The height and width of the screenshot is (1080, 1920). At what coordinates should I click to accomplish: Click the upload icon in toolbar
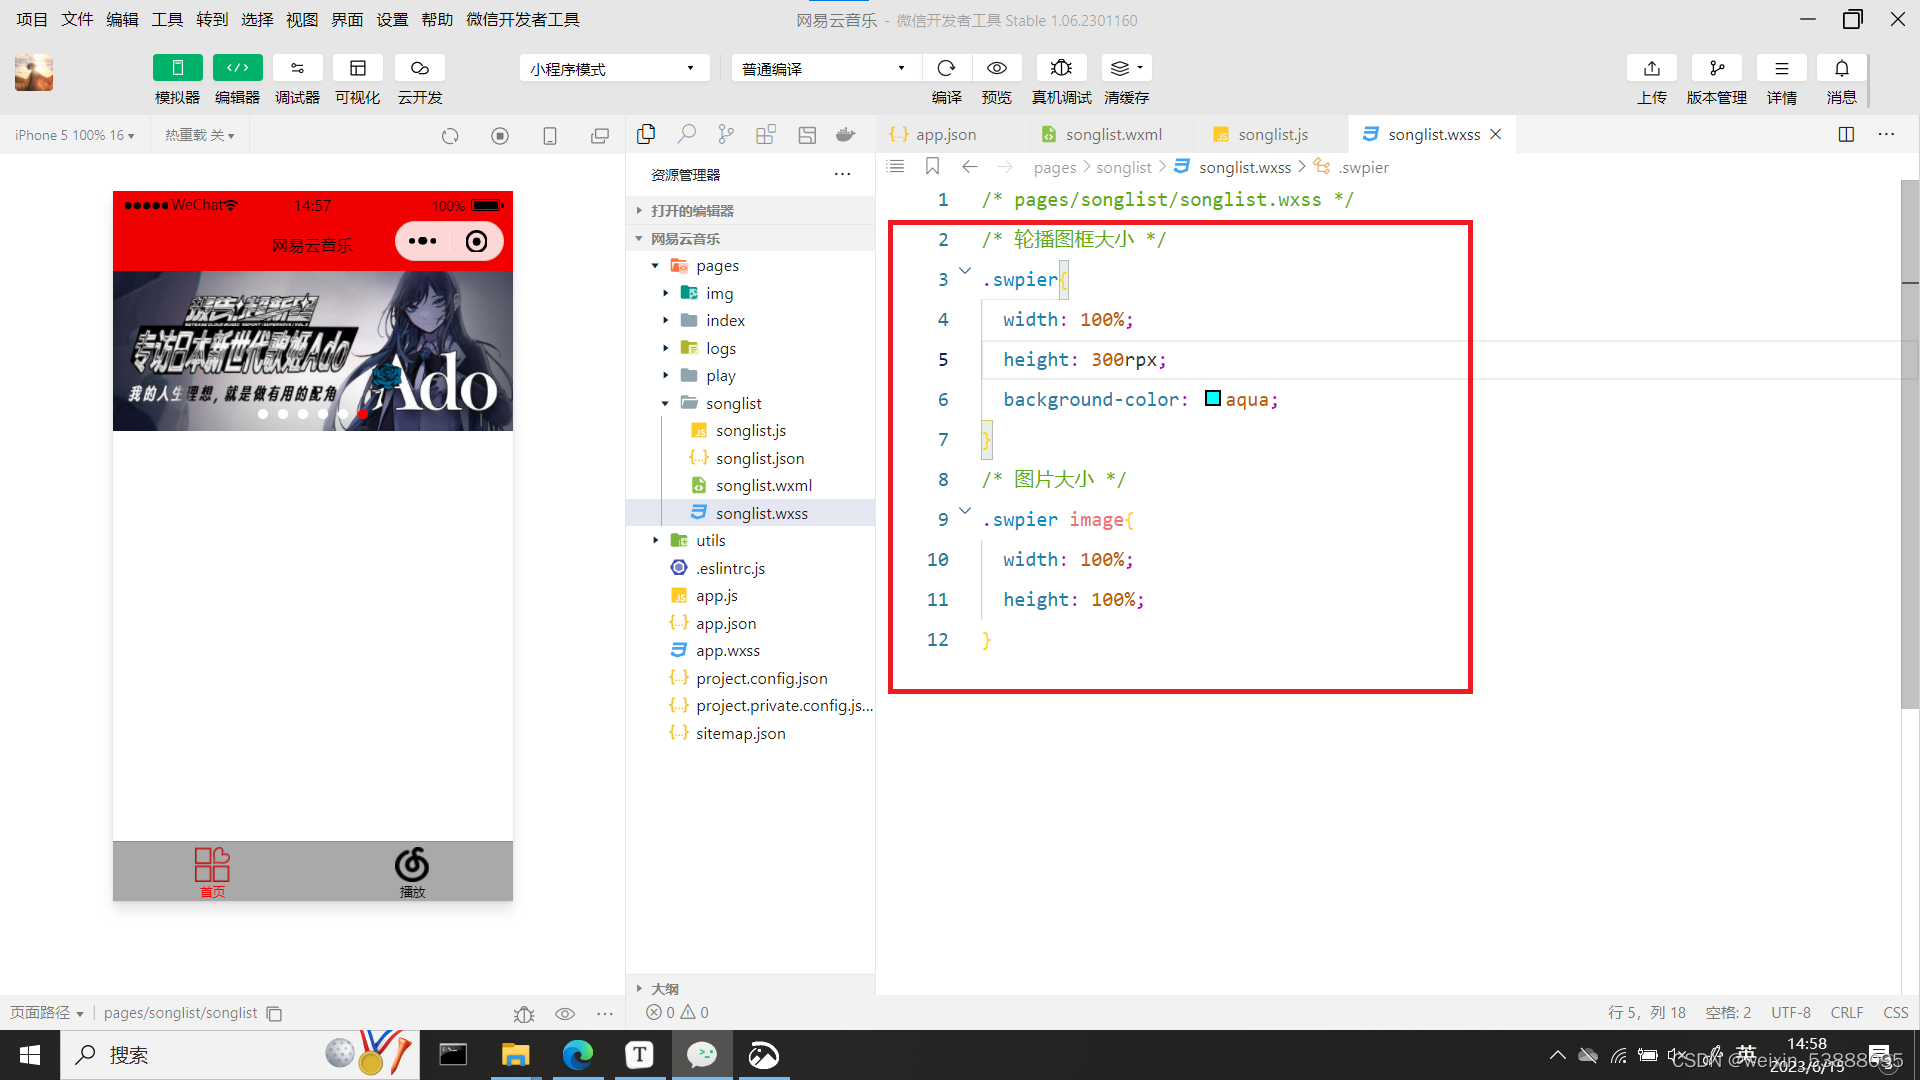(1651, 68)
